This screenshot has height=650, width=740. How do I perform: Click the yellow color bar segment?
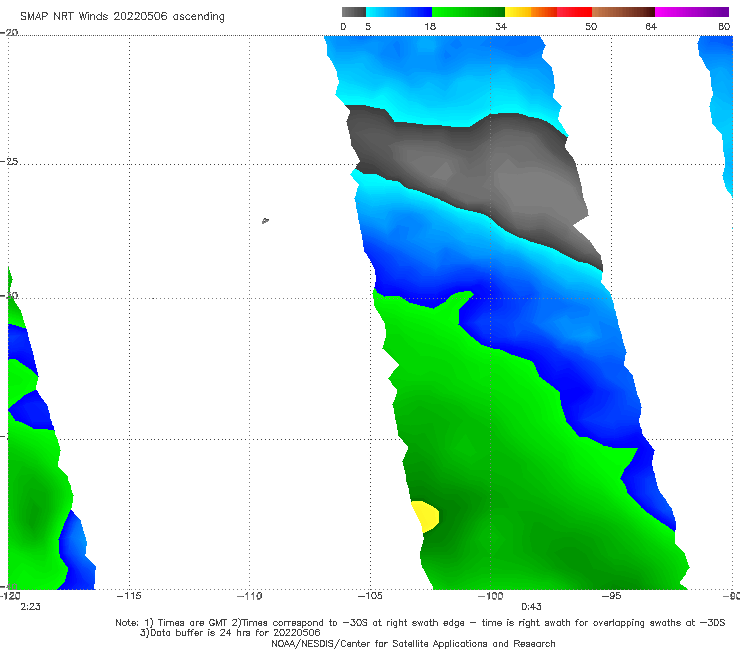coord(518,12)
